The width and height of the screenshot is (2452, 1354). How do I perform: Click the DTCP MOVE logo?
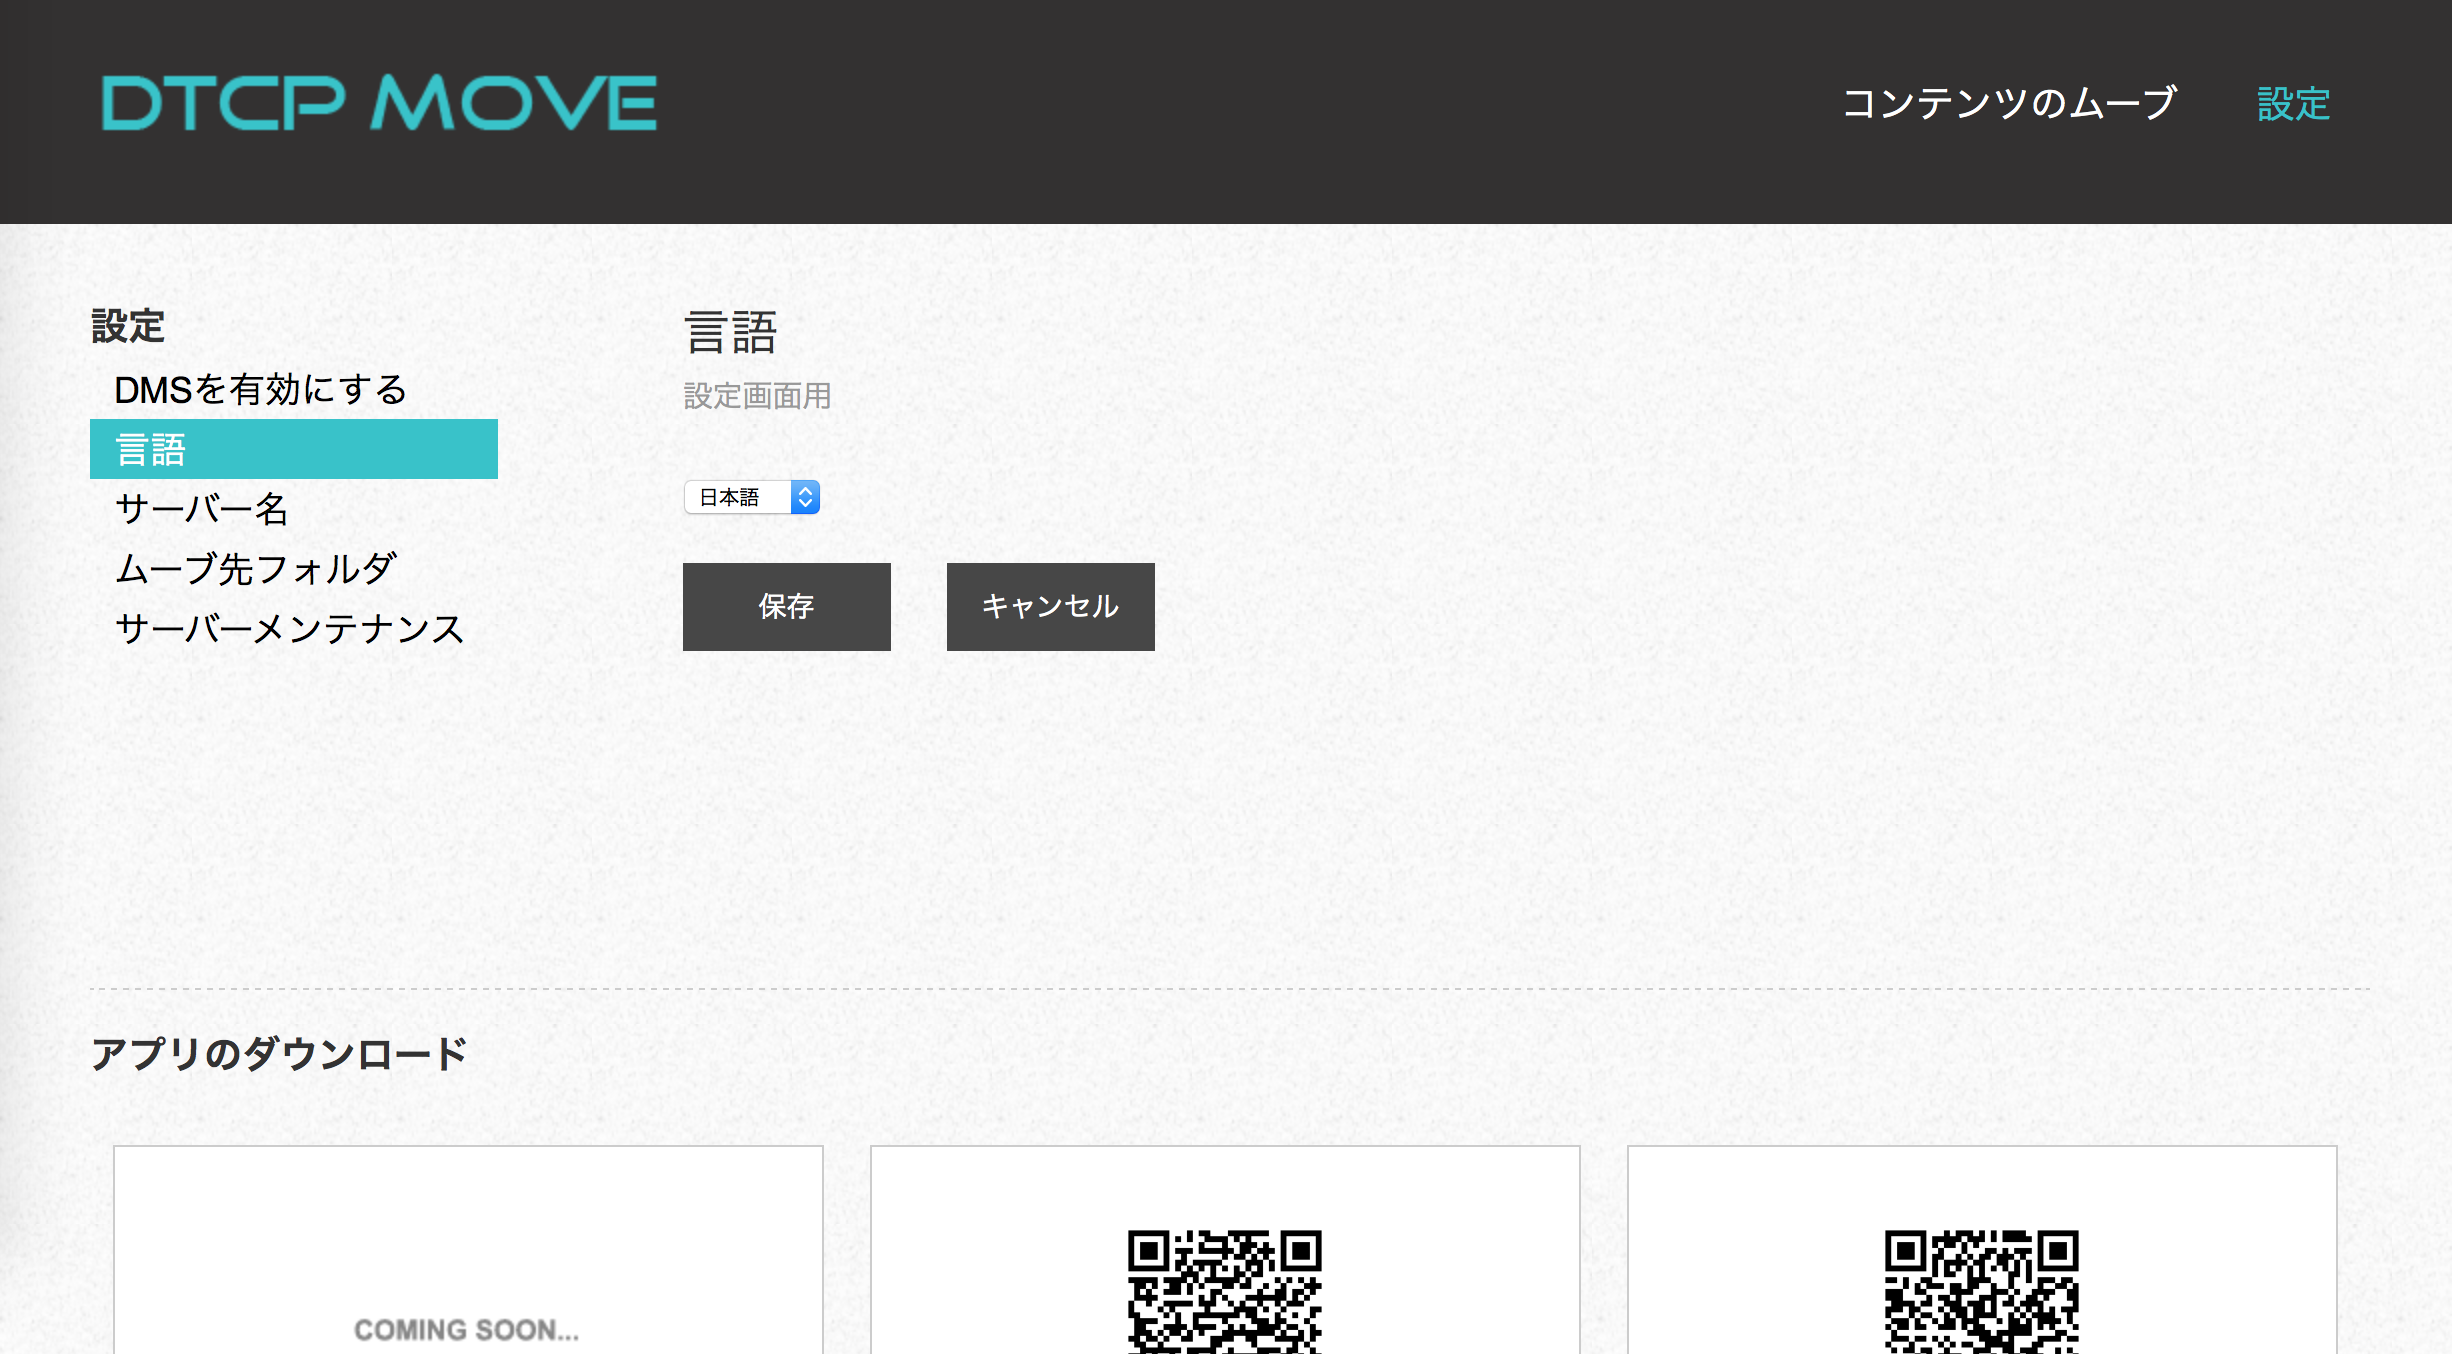pos(379,103)
